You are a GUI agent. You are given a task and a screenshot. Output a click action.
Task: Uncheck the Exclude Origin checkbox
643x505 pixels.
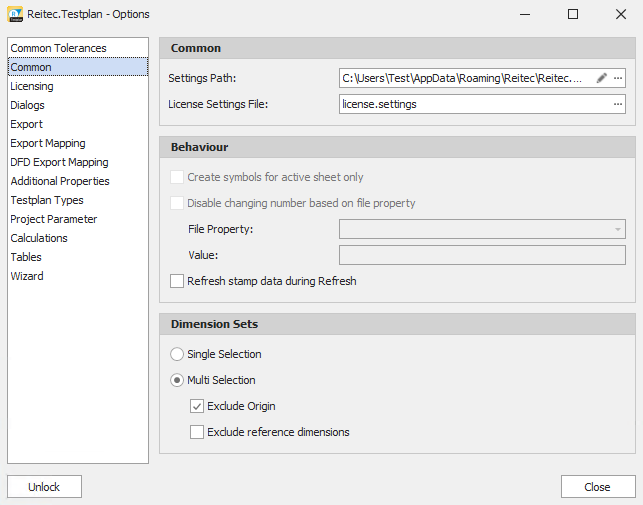[197, 406]
